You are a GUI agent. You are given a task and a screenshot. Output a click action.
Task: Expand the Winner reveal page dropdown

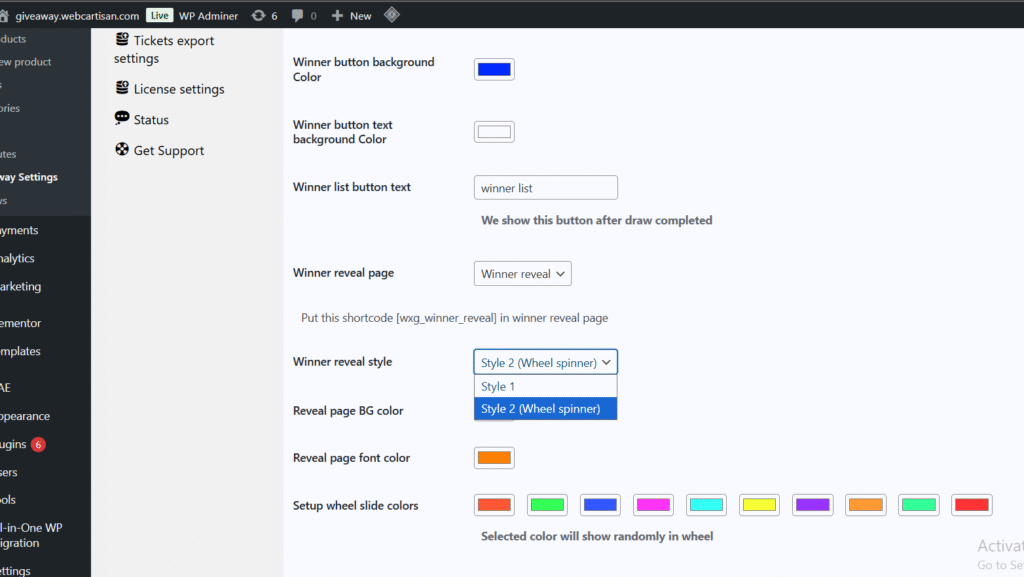pos(522,274)
